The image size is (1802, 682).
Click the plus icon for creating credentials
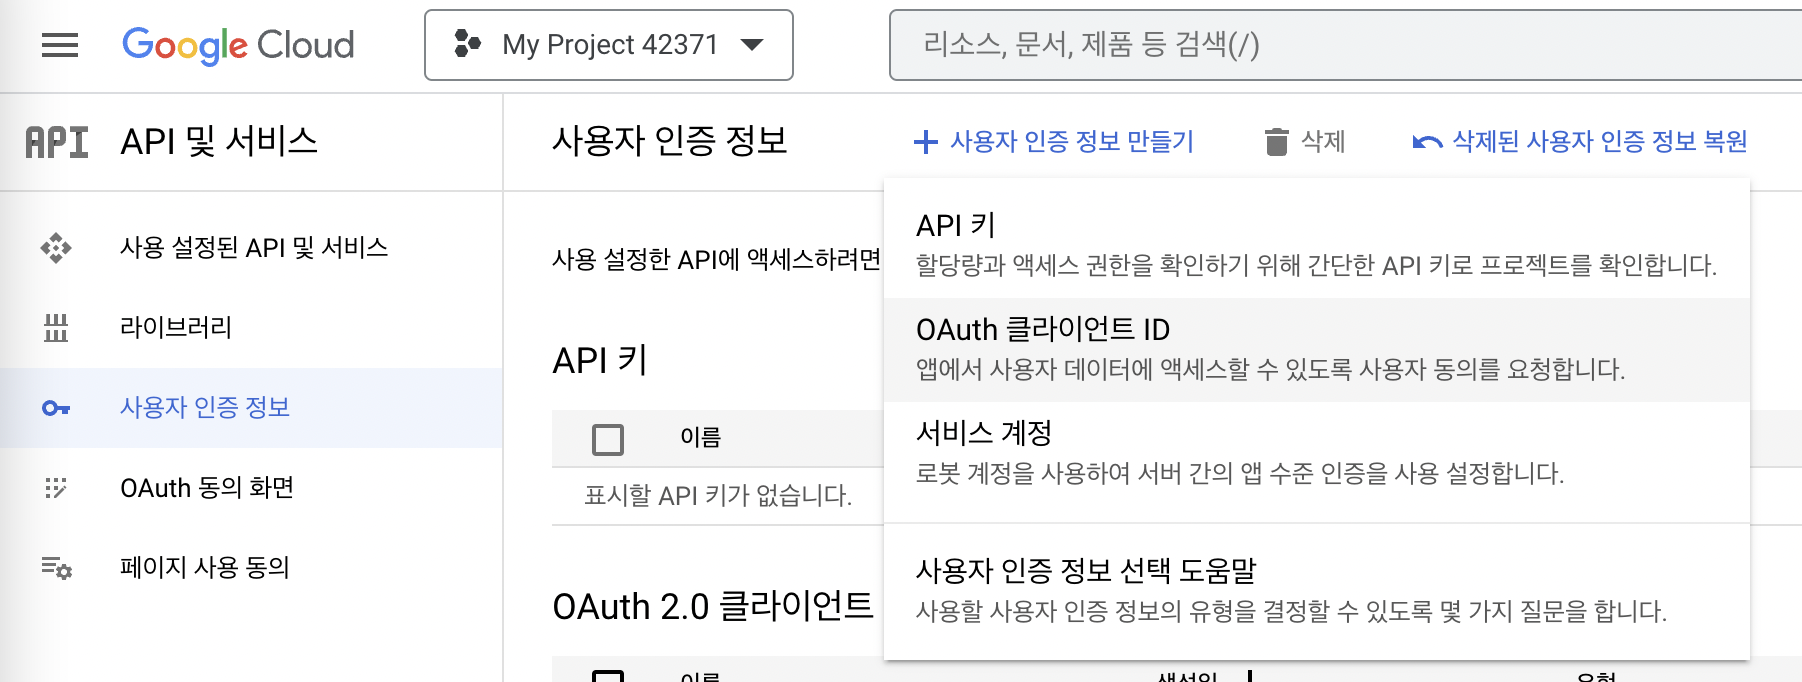[x=926, y=142]
